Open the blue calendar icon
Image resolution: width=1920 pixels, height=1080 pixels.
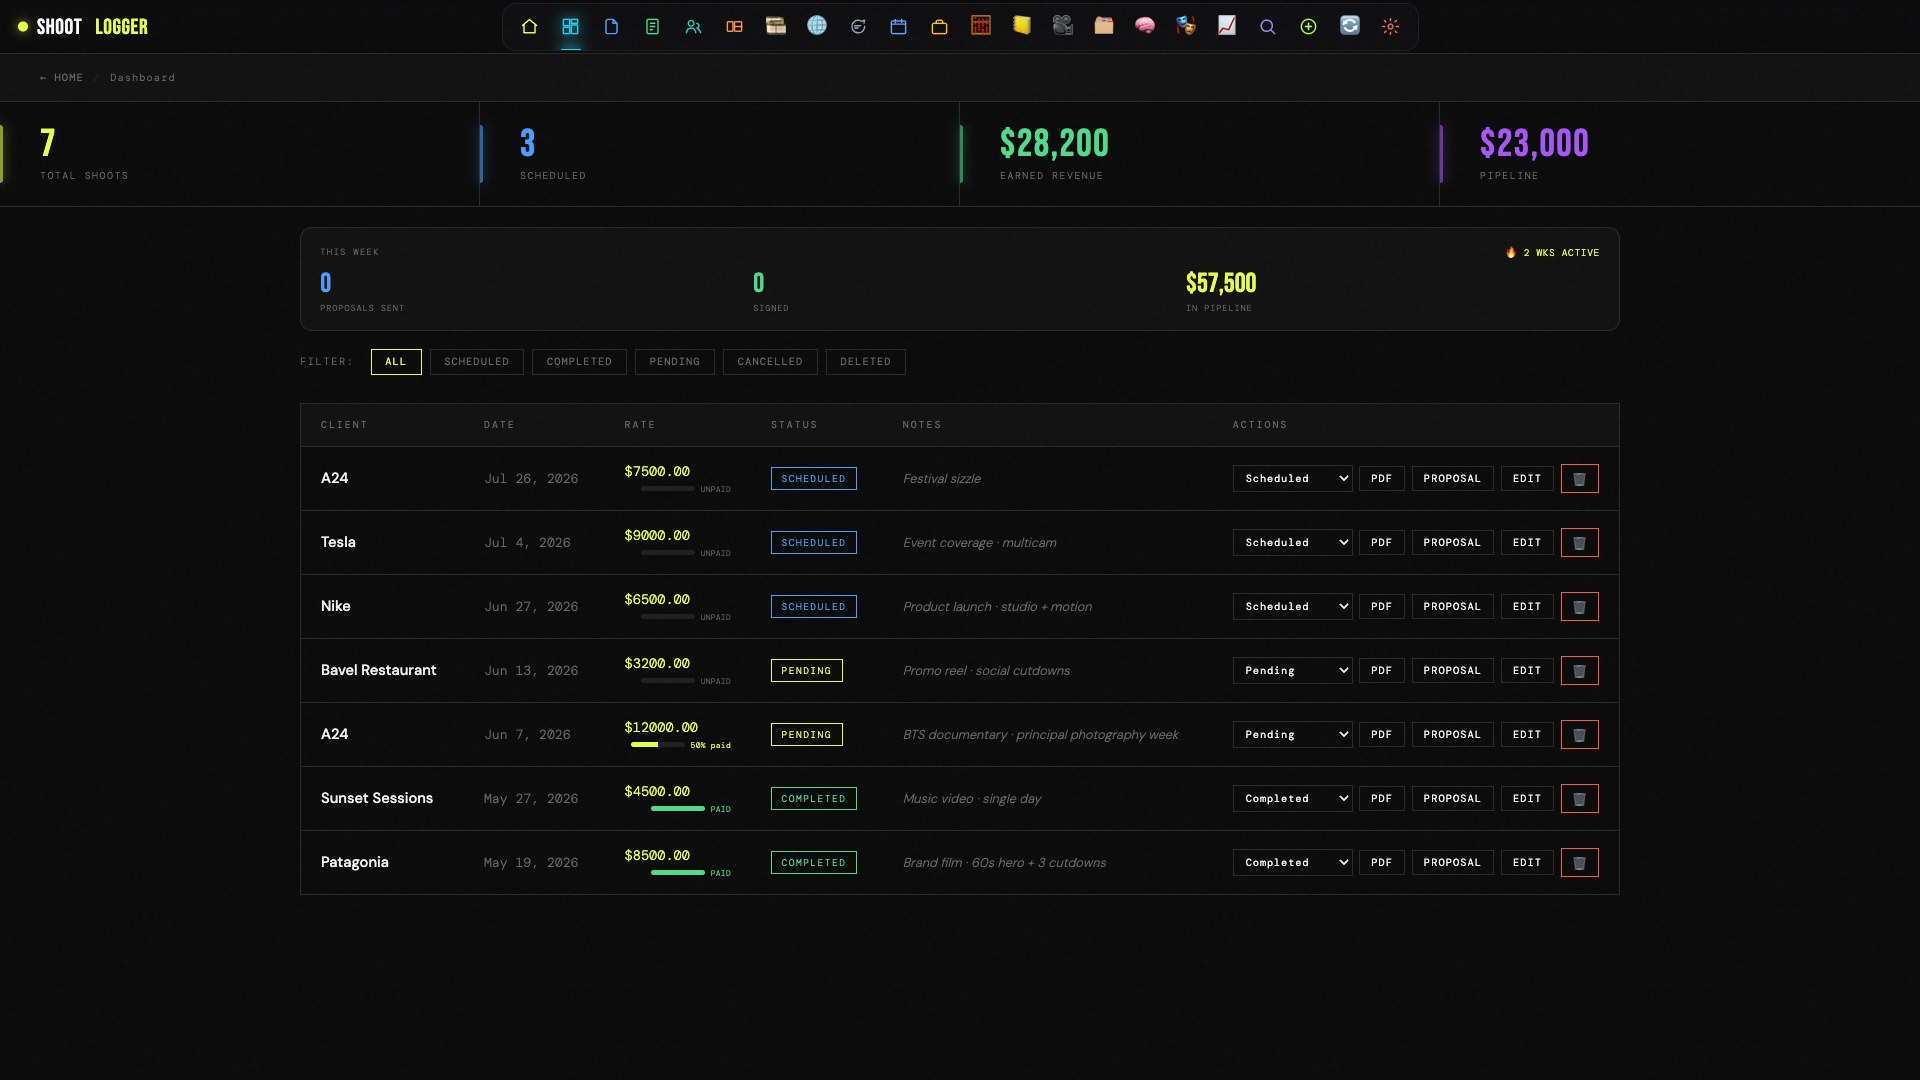(x=898, y=27)
